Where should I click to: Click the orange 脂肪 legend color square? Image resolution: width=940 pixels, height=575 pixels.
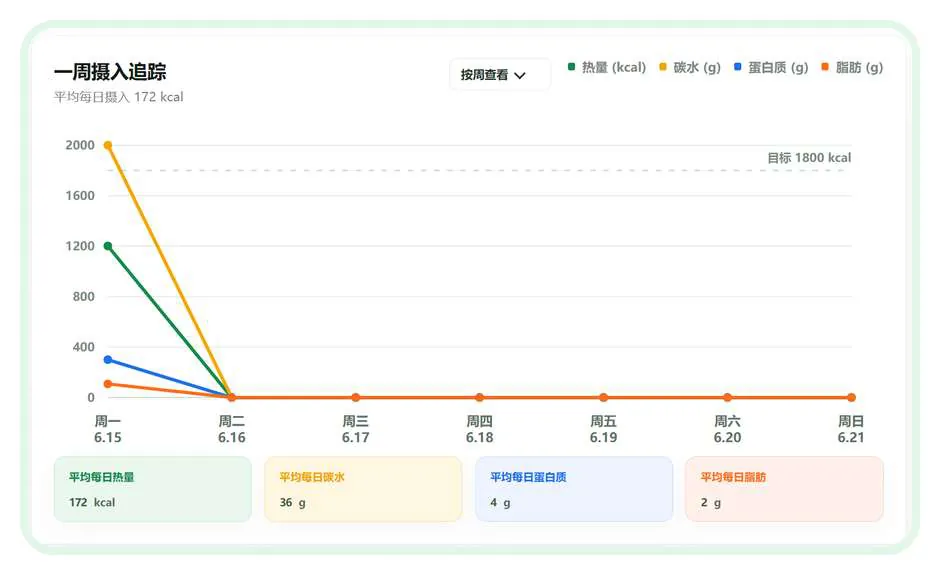(x=825, y=67)
